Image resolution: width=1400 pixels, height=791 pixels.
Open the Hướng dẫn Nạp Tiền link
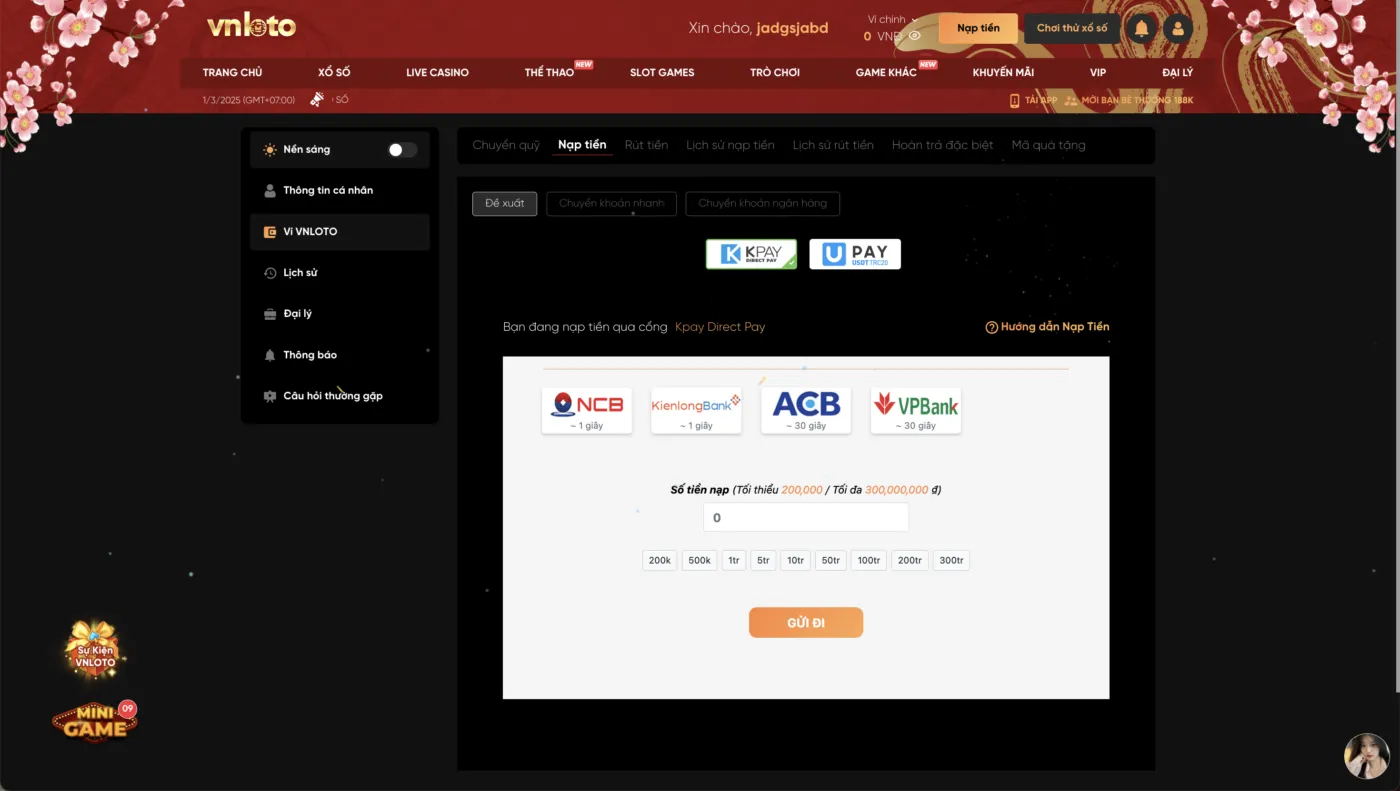(x=1047, y=327)
